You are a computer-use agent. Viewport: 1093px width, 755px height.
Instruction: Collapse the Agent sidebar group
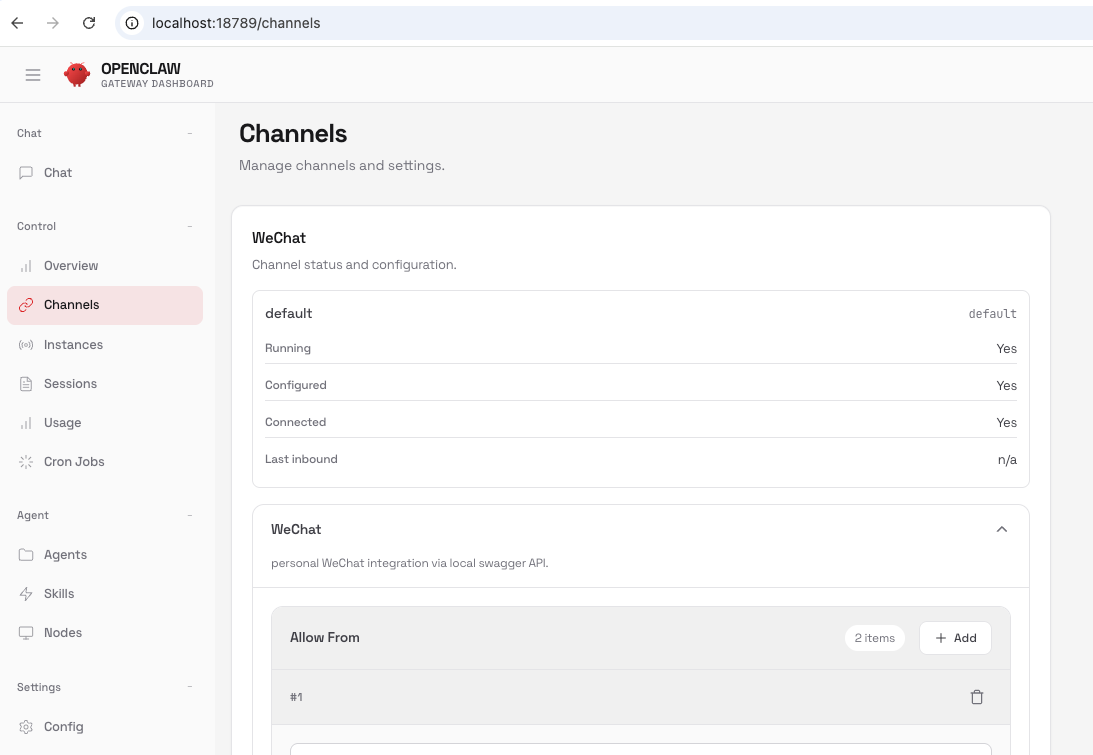tap(190, 515)
